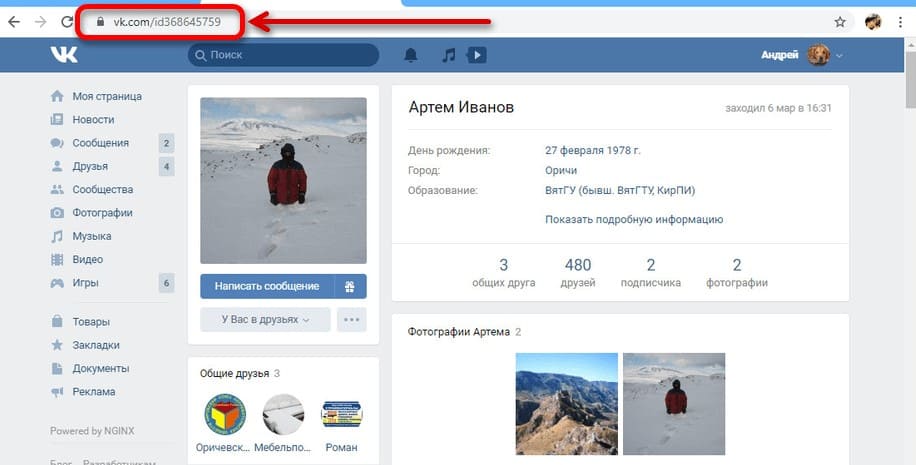Click Chrome profile avatar icon
Screen dimensions: 916x465
[873, 22]
